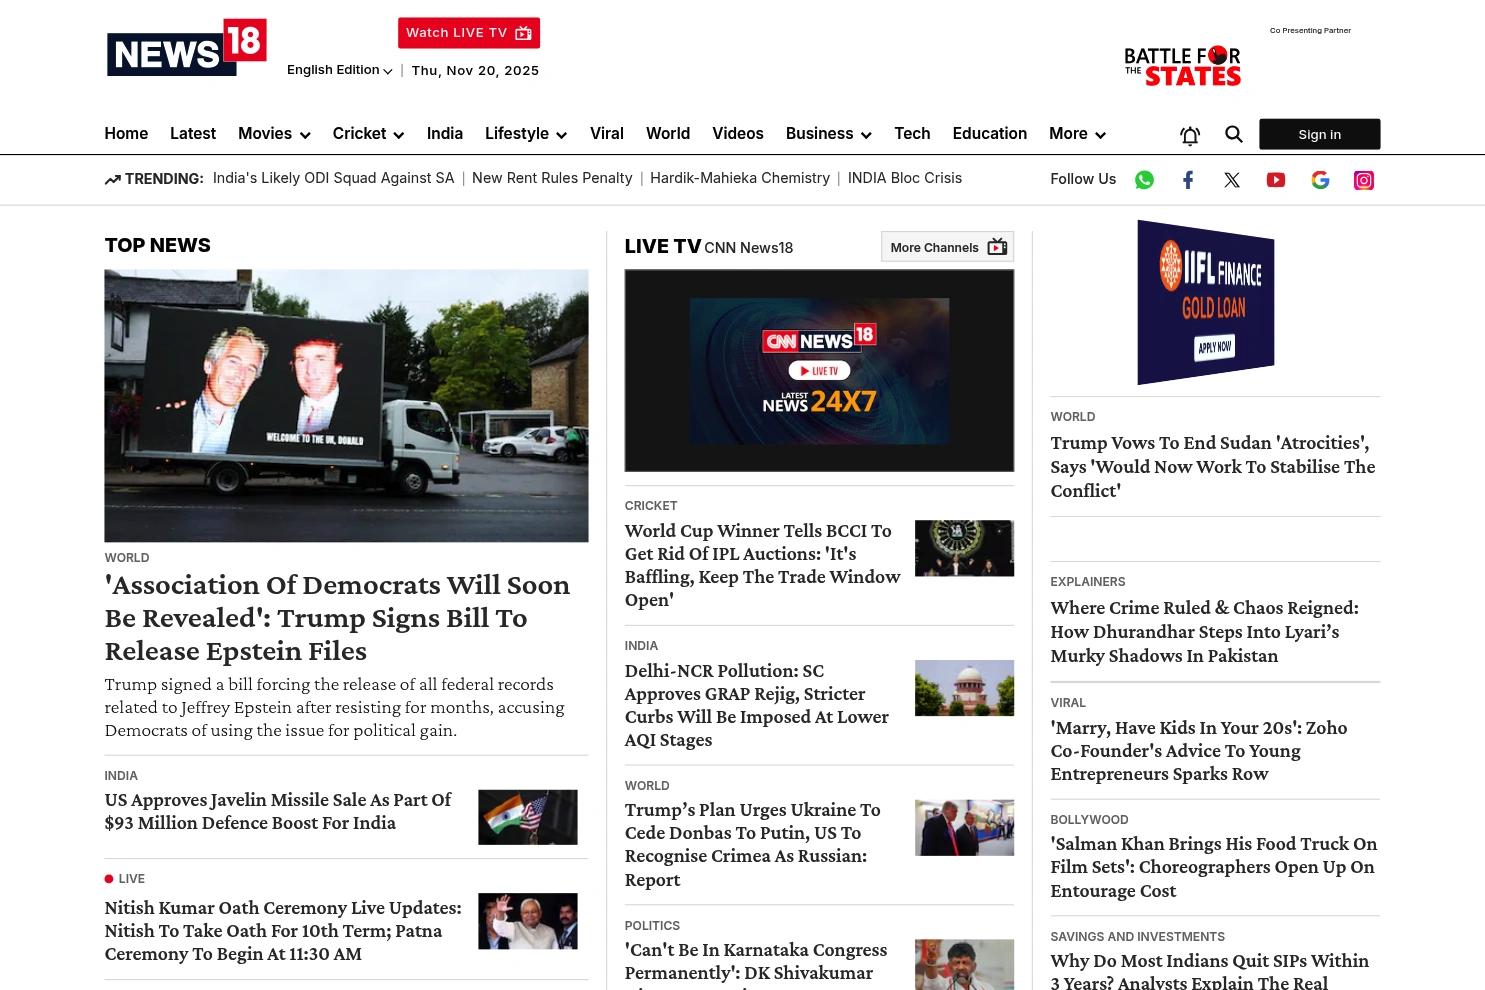Image resolution: width=1485 pixels, height=990 pixels.
Task: Open the World nav item
Action: click(x=668, y=134)
